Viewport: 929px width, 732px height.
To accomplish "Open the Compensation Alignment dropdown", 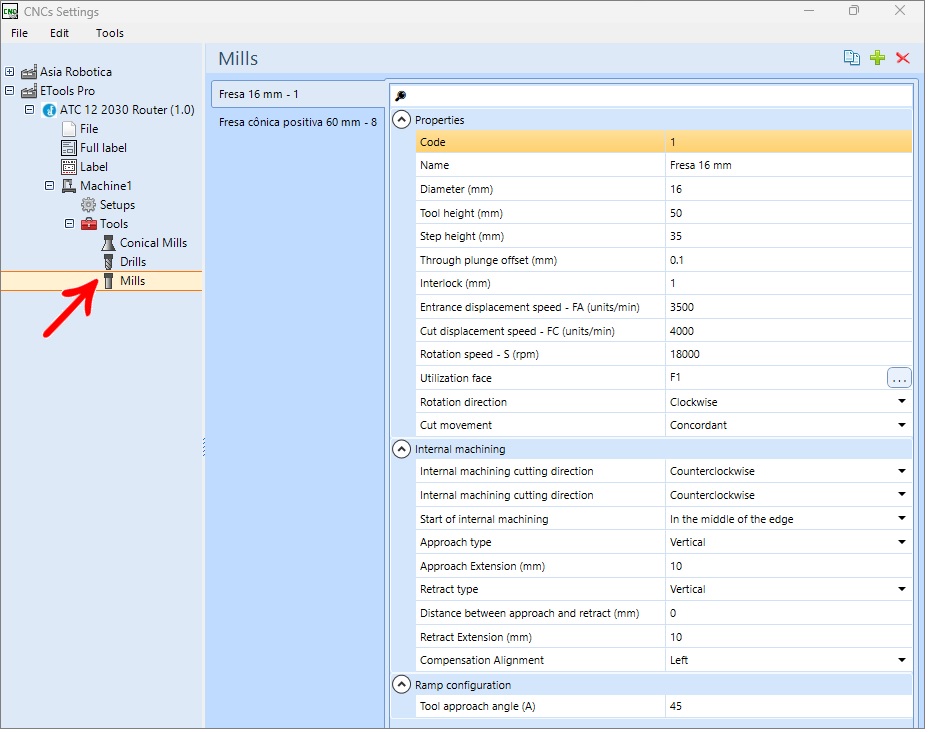I will pos(901,660).
